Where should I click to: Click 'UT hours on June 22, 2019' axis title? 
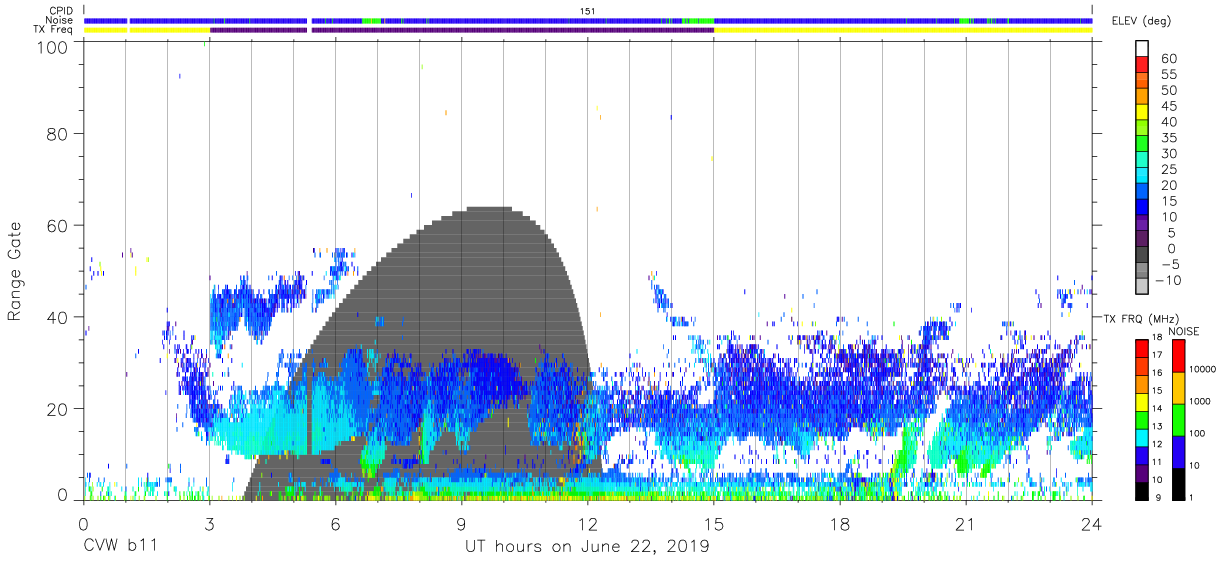click(587, 547)
